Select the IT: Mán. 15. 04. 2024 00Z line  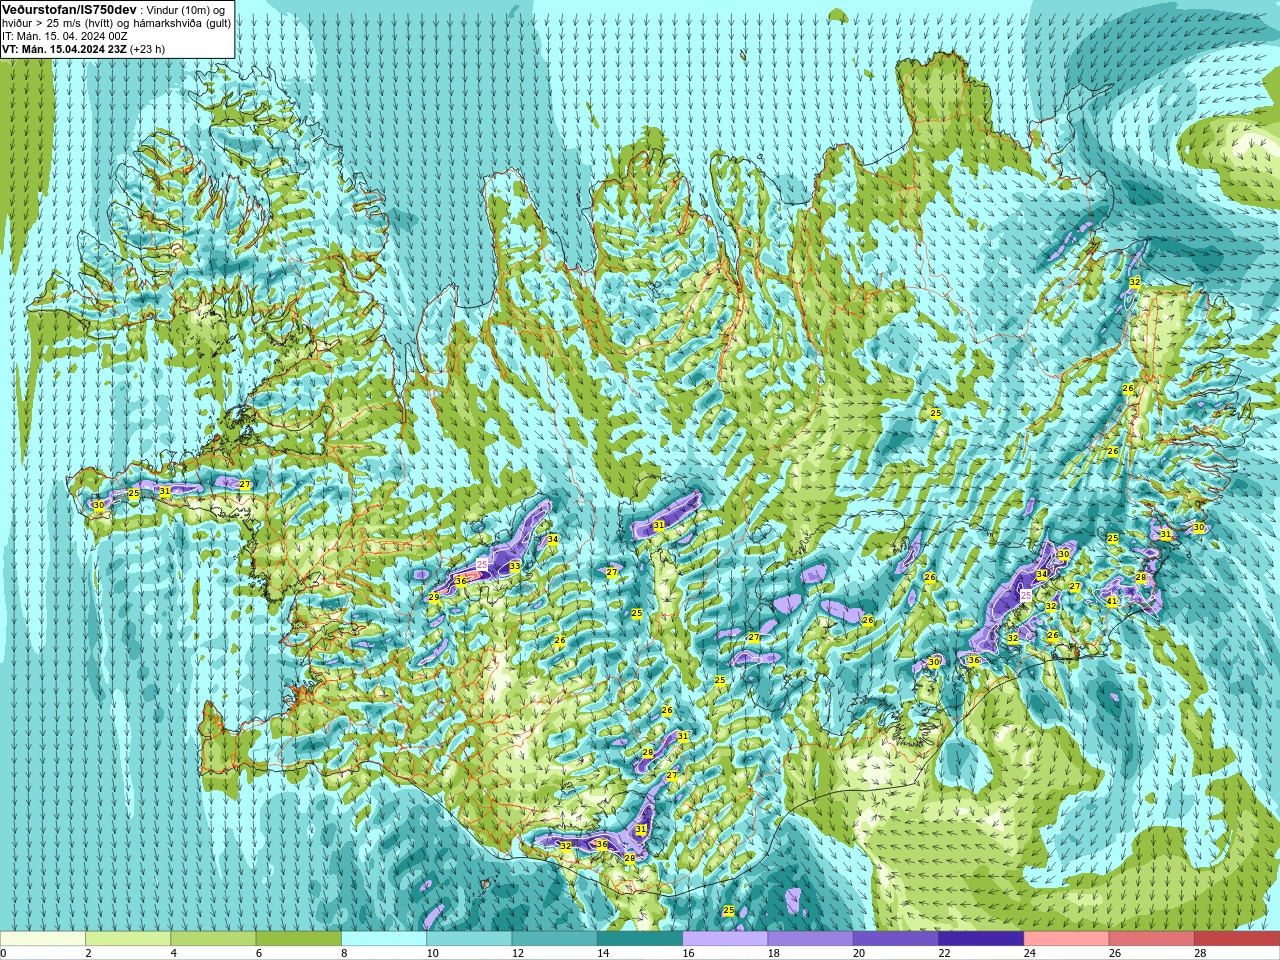[65, 35]
